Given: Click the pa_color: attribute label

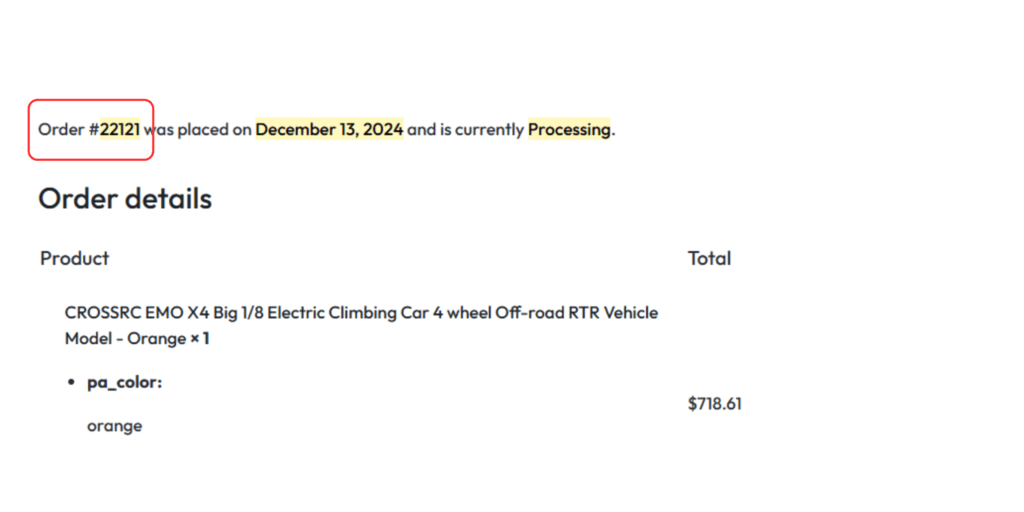Looking at the screenshot, I should tap(124, 382).
